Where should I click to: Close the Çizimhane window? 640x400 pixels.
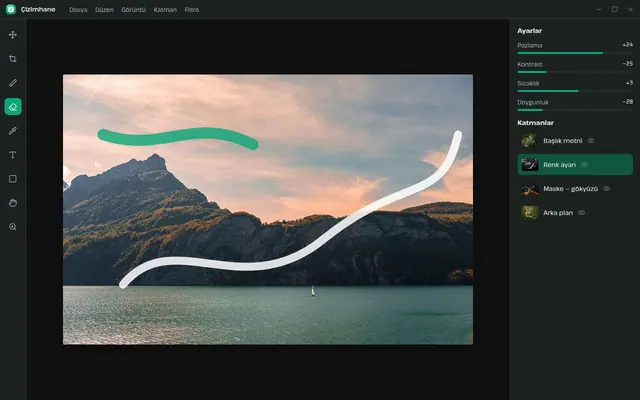click(x=630, y=9)
